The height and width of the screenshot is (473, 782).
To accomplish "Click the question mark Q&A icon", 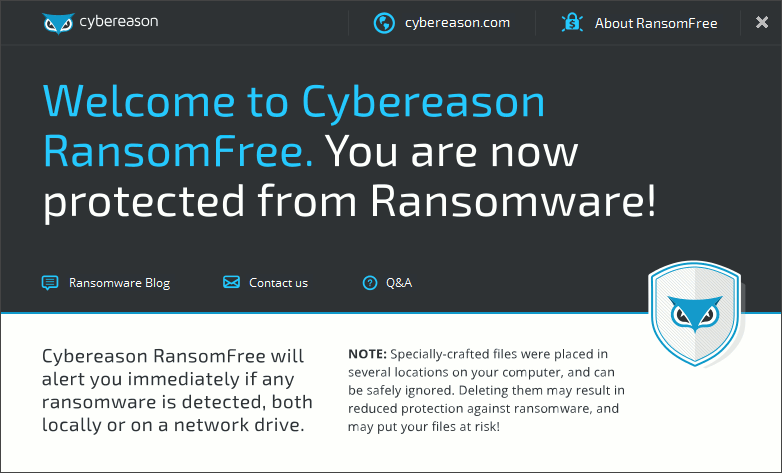I will [x=370, y=283].
